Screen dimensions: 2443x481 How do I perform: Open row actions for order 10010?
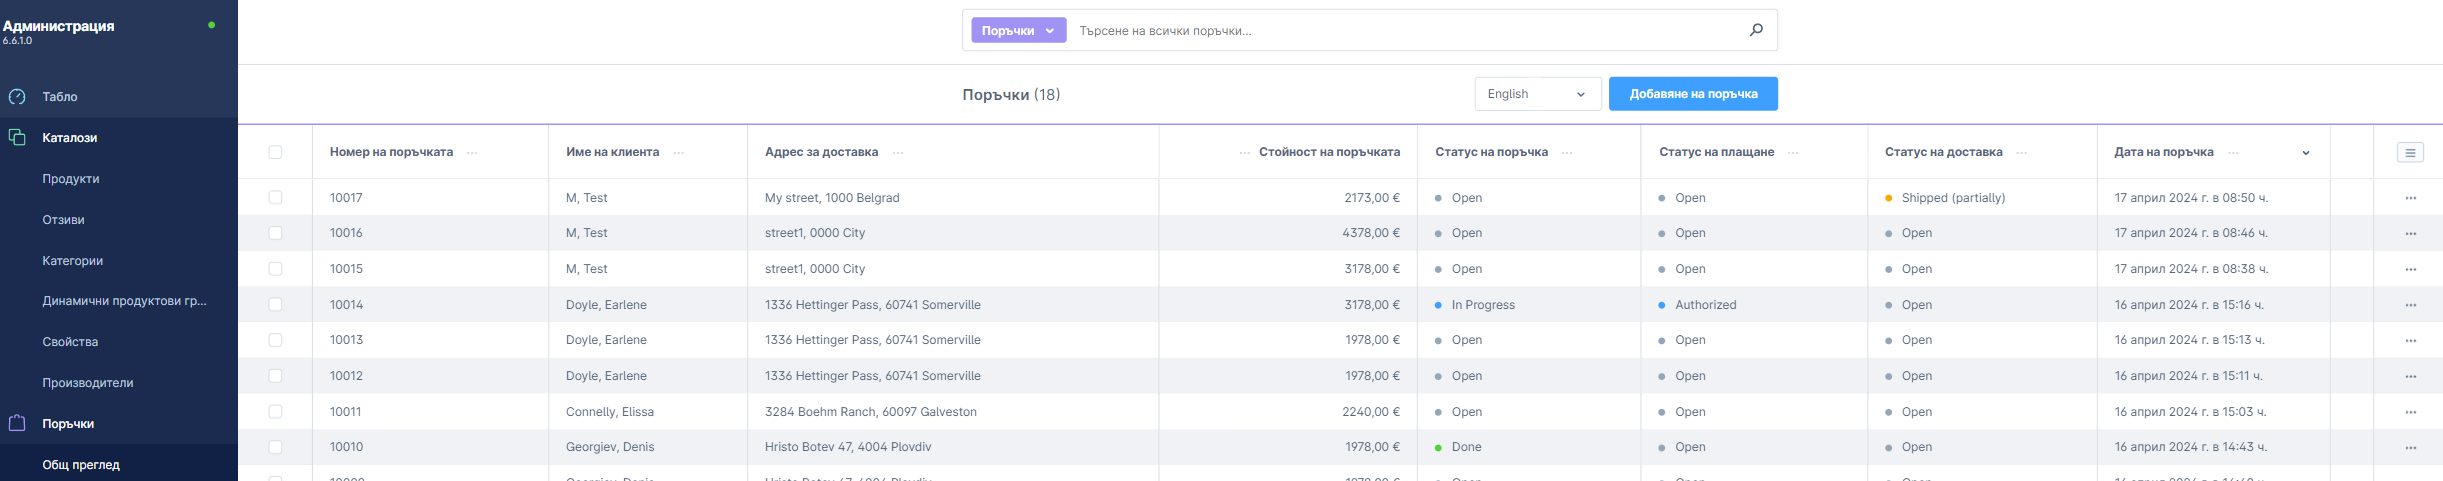2410,448
